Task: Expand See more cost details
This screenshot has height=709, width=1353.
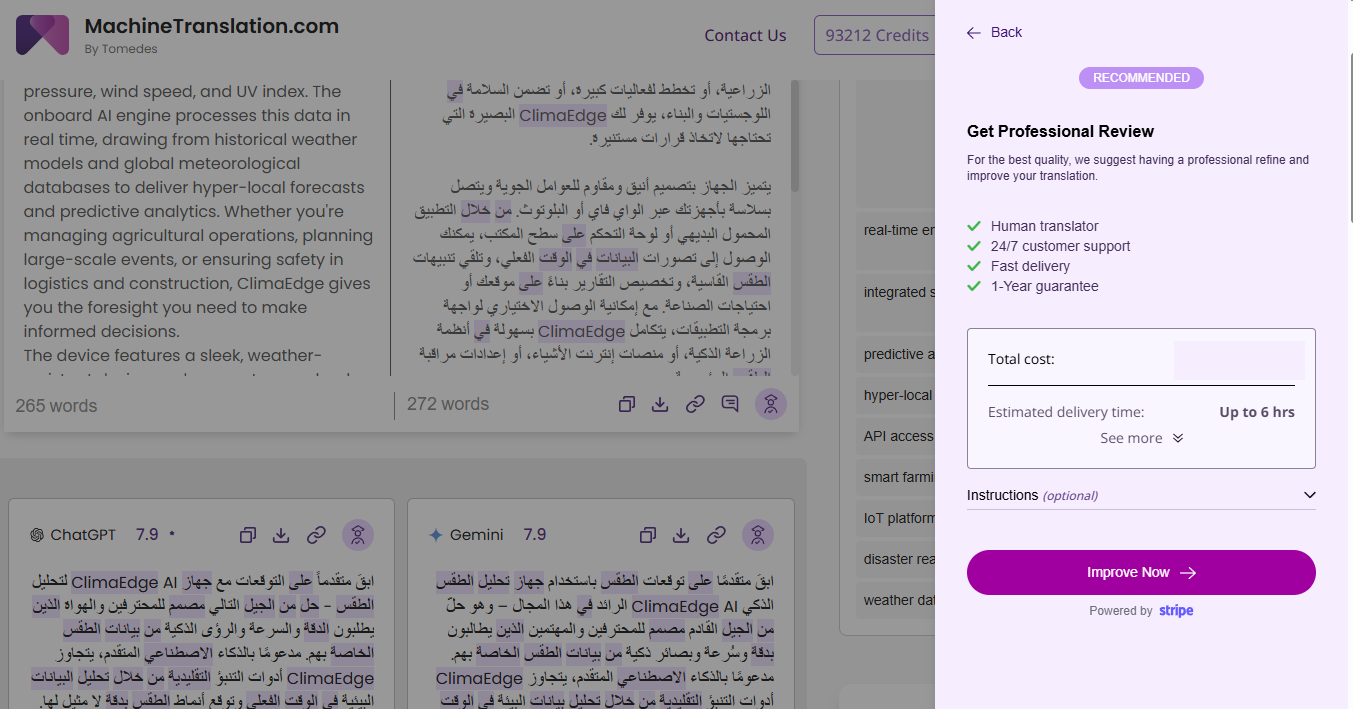Action: pos(1141,438)
